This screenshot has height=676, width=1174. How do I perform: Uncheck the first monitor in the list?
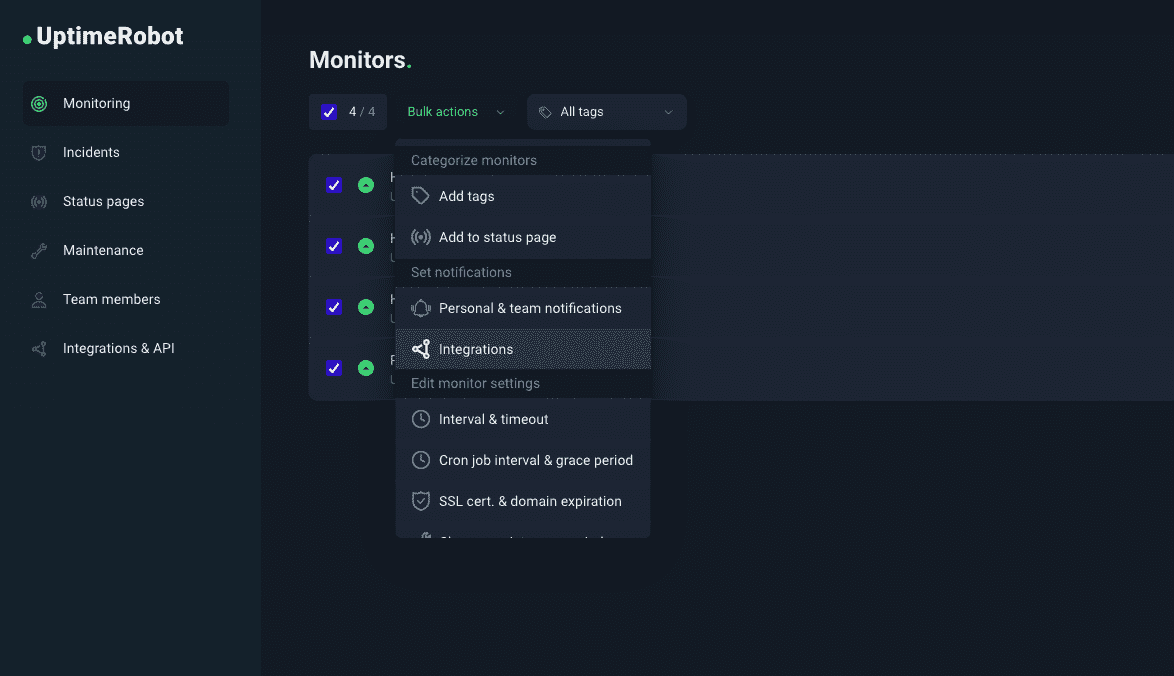click(333, 186)
